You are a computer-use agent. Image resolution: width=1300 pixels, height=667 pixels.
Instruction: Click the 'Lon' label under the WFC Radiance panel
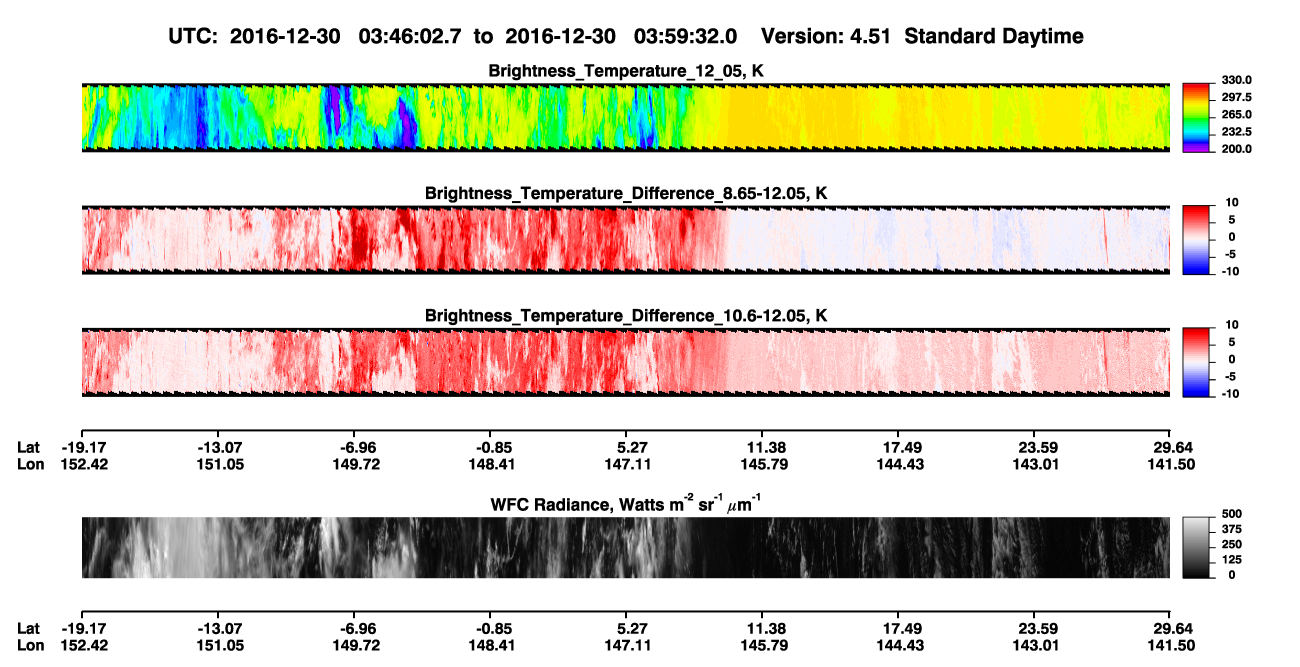tap(30, 645)
